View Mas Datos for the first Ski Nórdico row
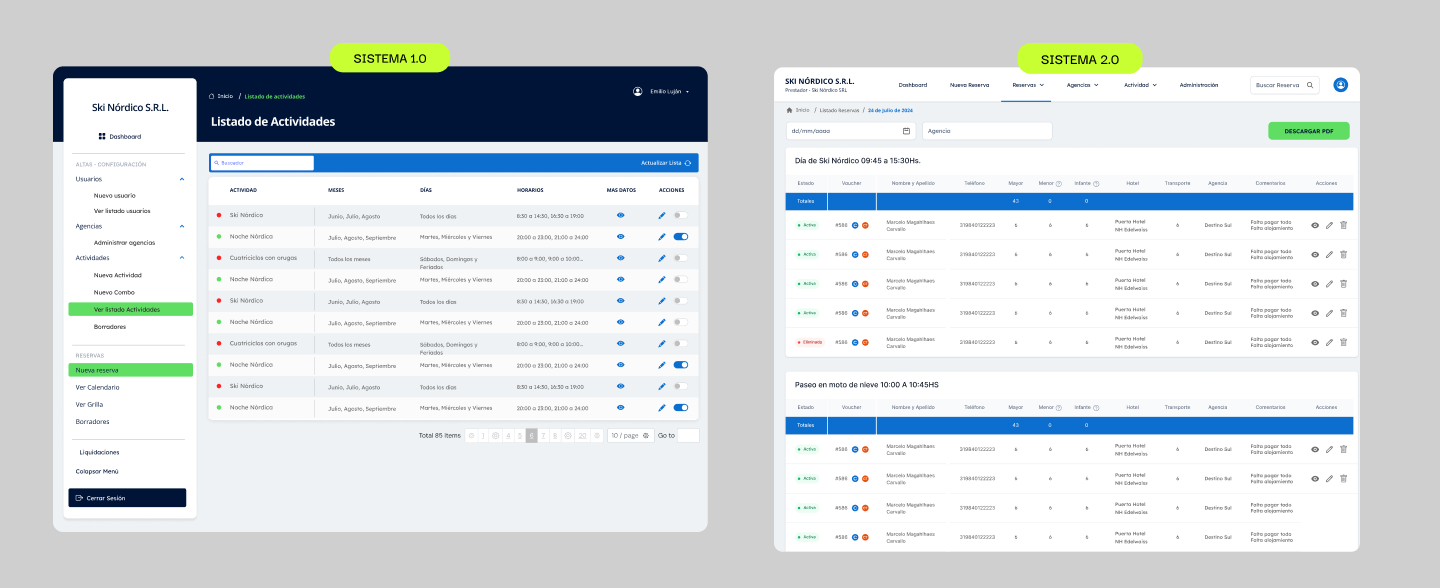This screenshot has width=1440, height=588. (621, 215)
